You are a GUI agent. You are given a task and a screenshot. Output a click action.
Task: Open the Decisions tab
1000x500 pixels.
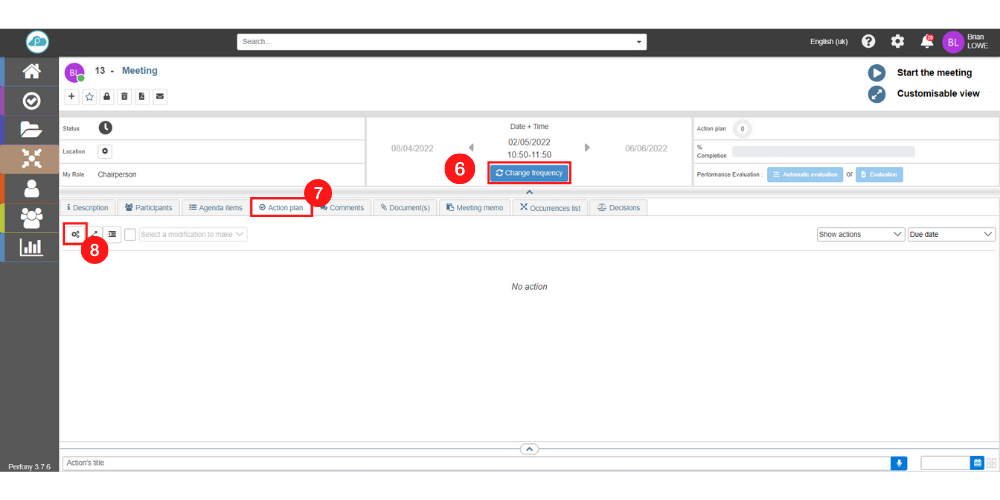click(617, 207)
